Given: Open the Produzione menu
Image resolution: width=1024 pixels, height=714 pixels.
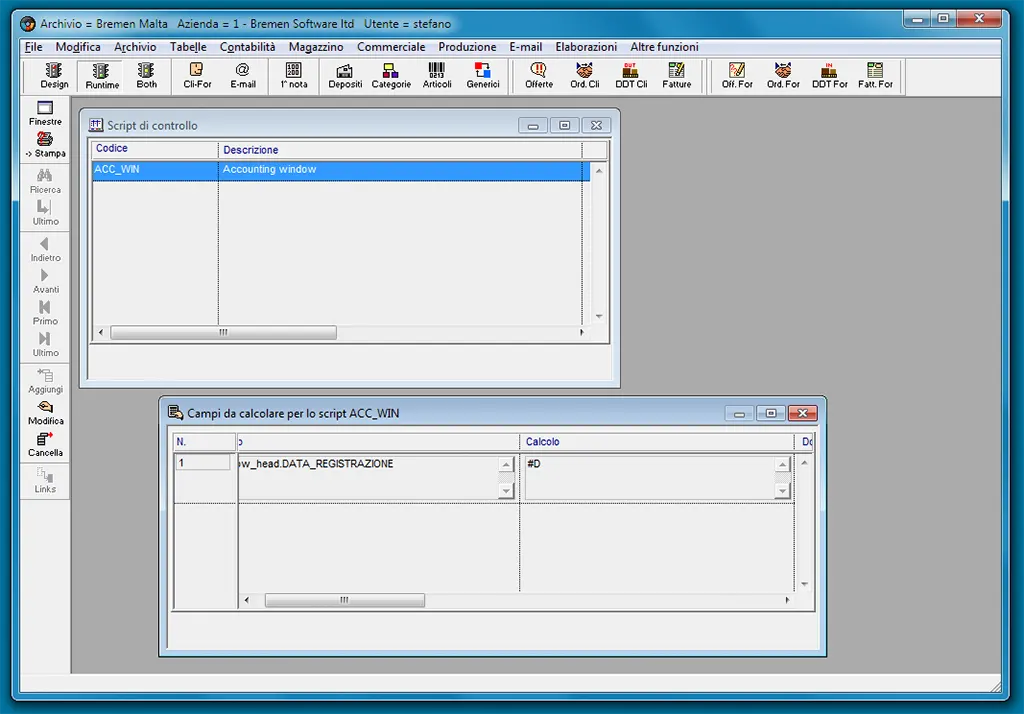Looking at the screenshot, I should [x=467, y=47].
